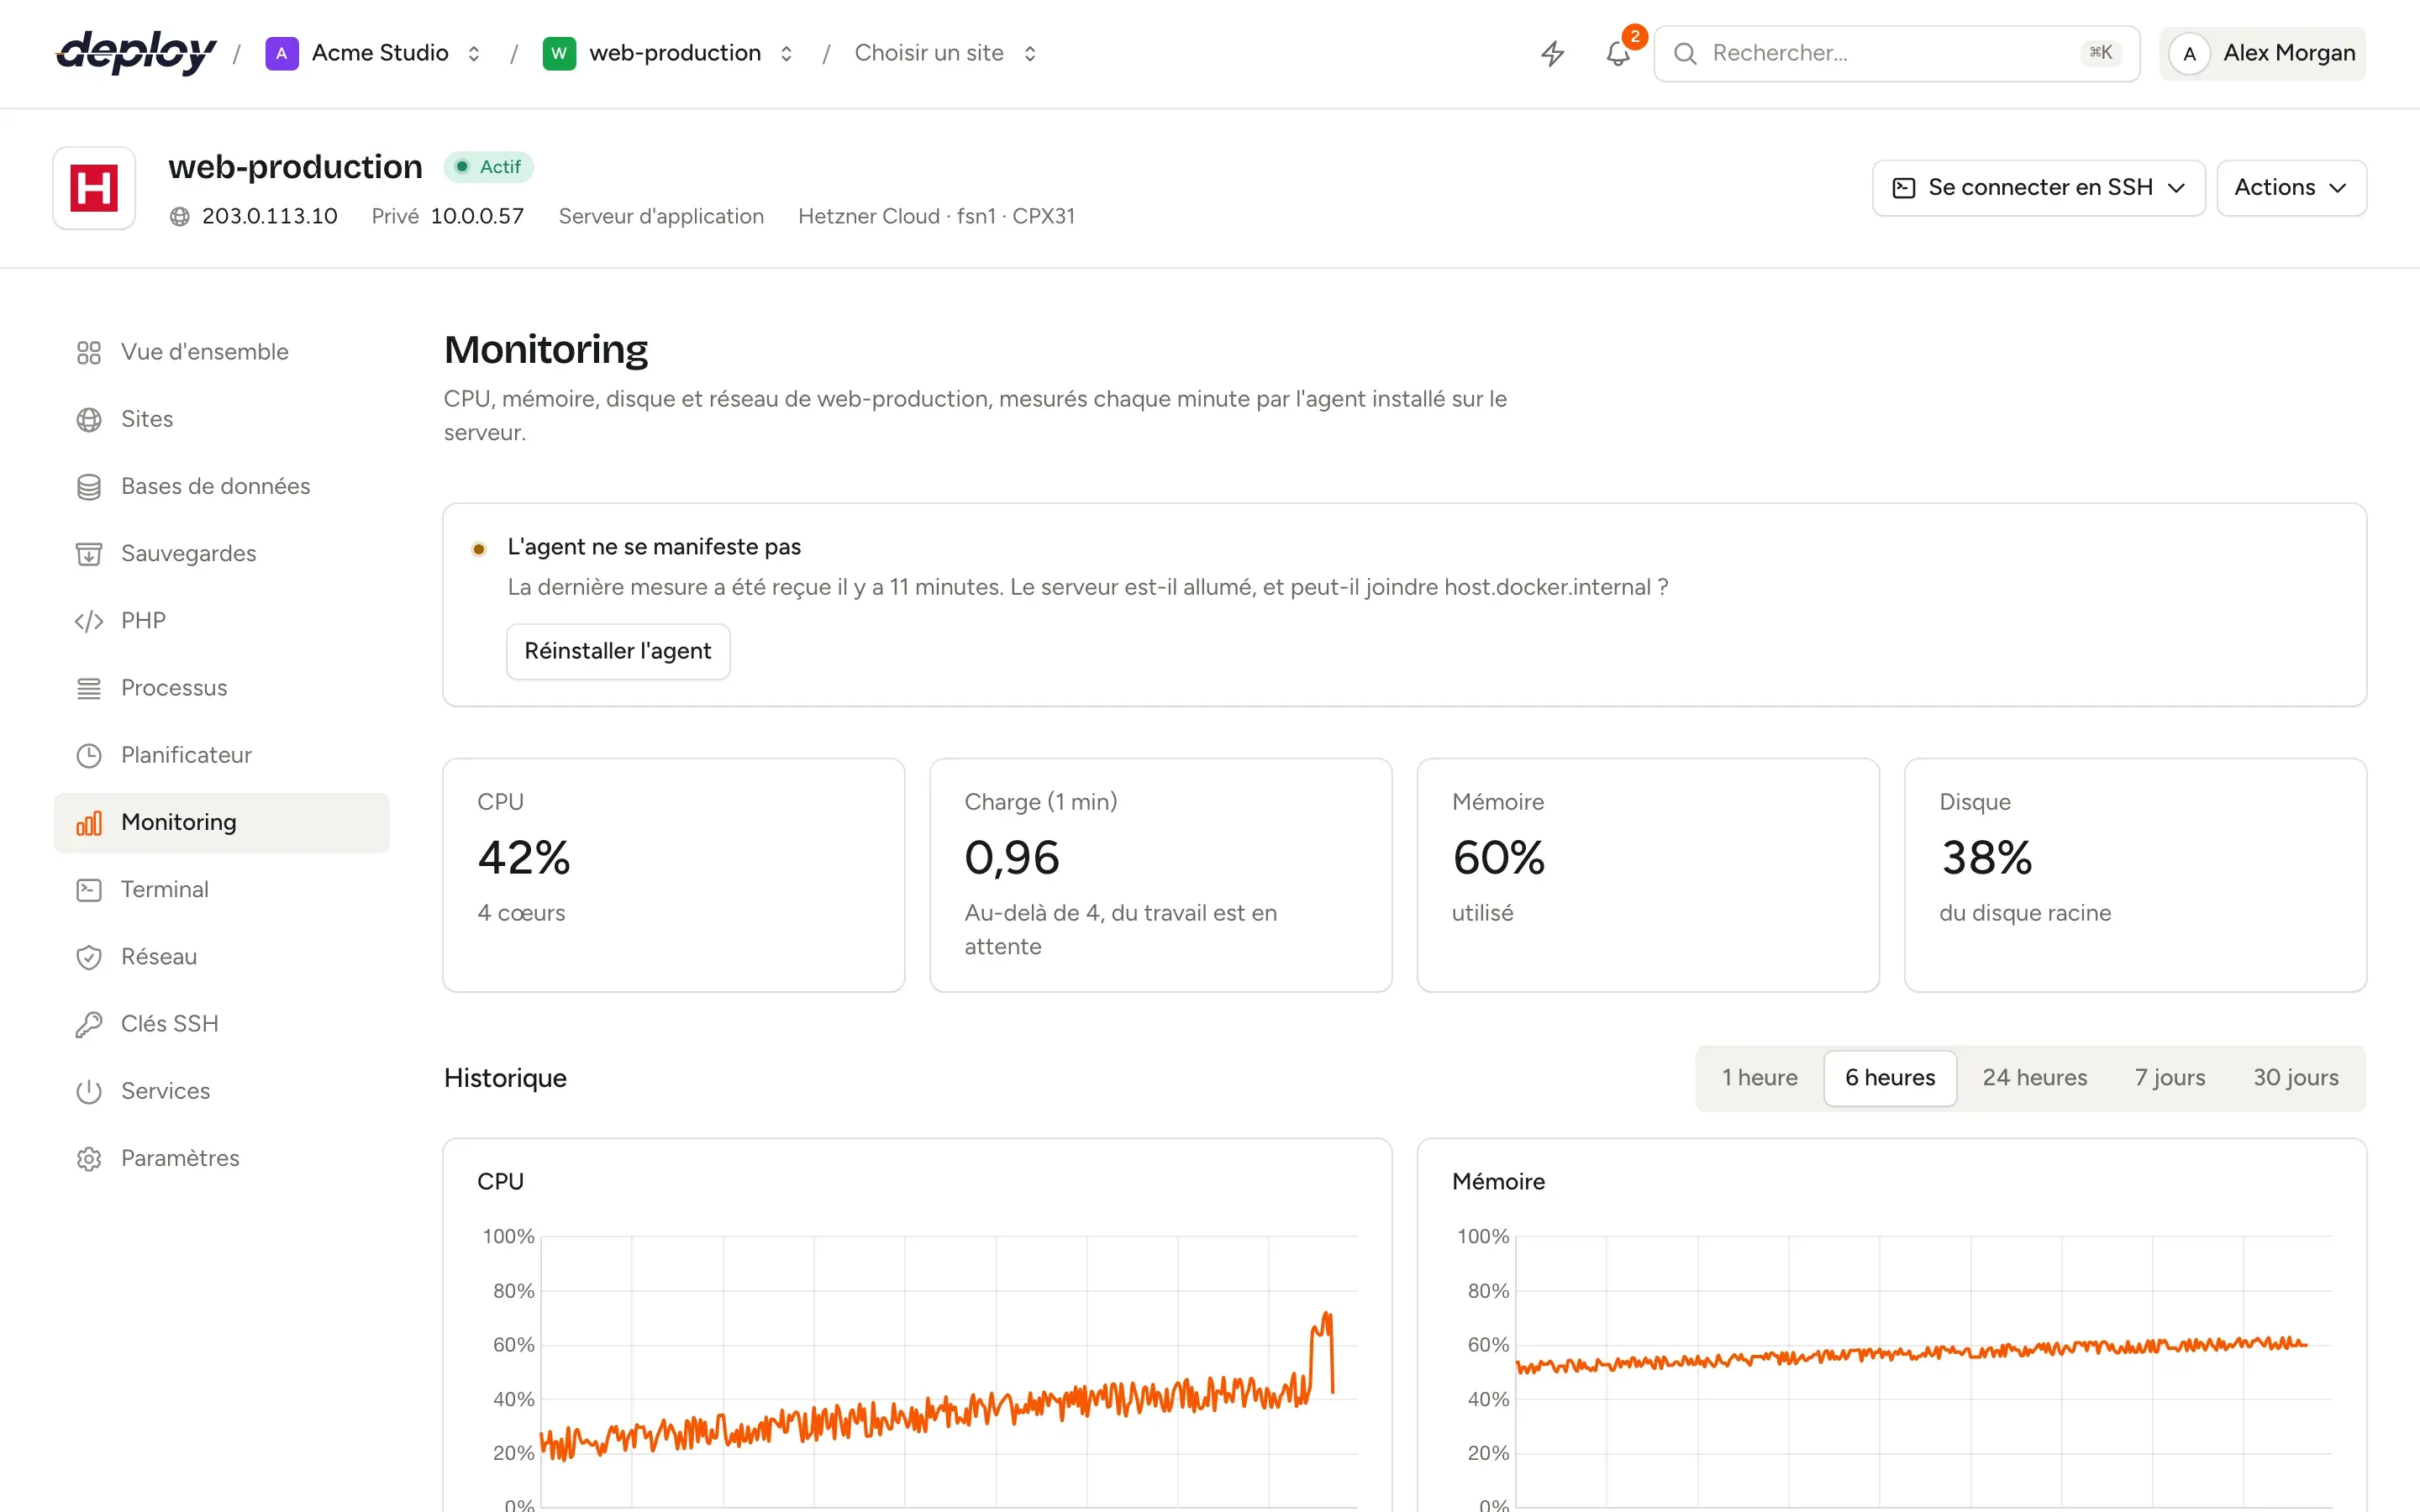The height and width of the screenshot is (1512, 2420).
Task: Click the Sauvegardes archive icon
Action: pyautogui.click(x=89, y=553)
